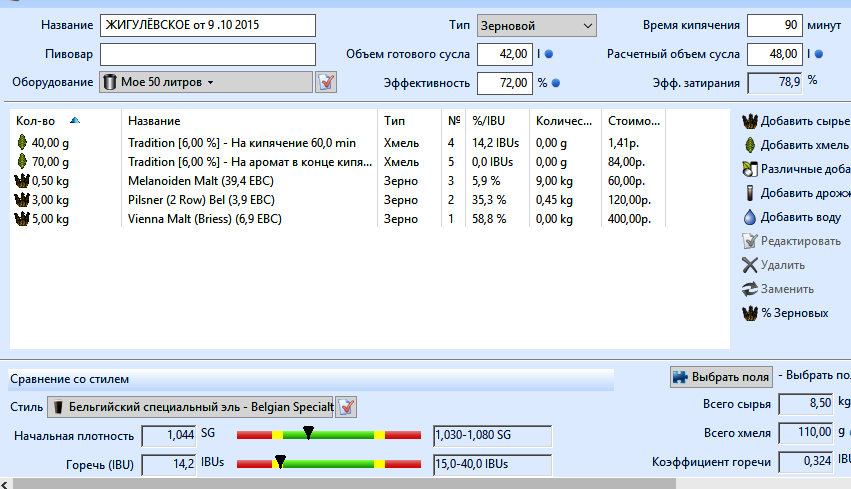
Task: Click Эффективность field showing 72,00
Action: coord(505,83)
